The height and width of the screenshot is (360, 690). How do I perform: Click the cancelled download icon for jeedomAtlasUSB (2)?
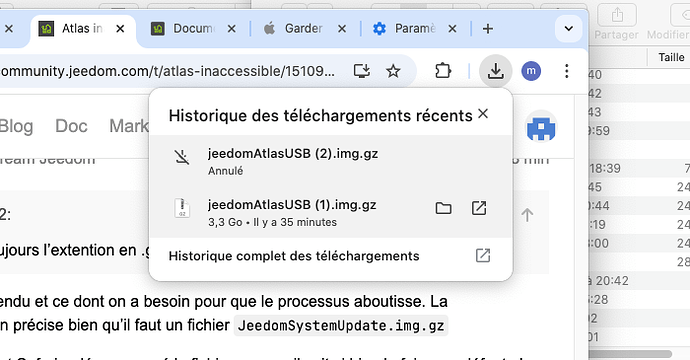coord(182,157)
